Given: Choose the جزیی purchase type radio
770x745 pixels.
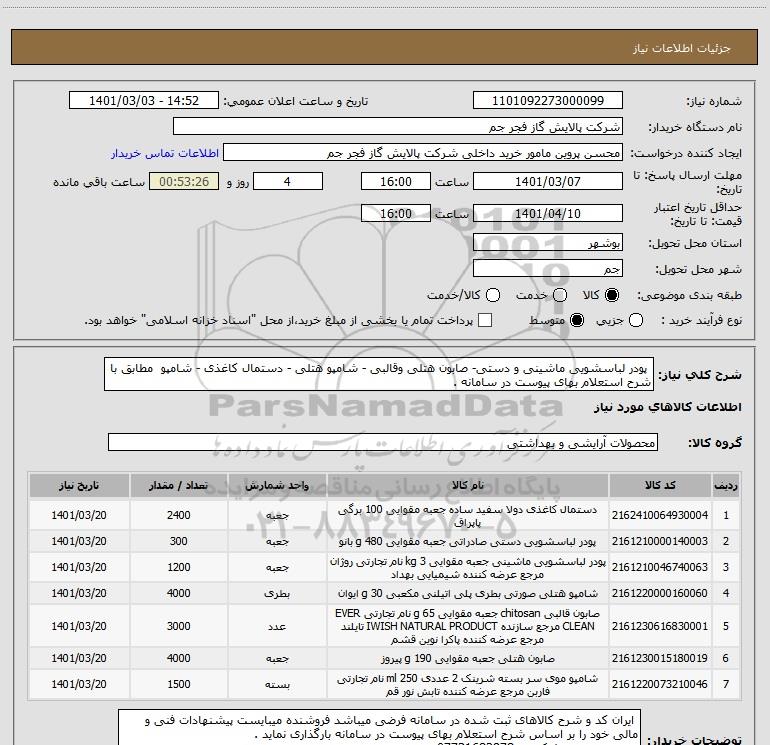Looking at the screenshot, I should point(636,320).
